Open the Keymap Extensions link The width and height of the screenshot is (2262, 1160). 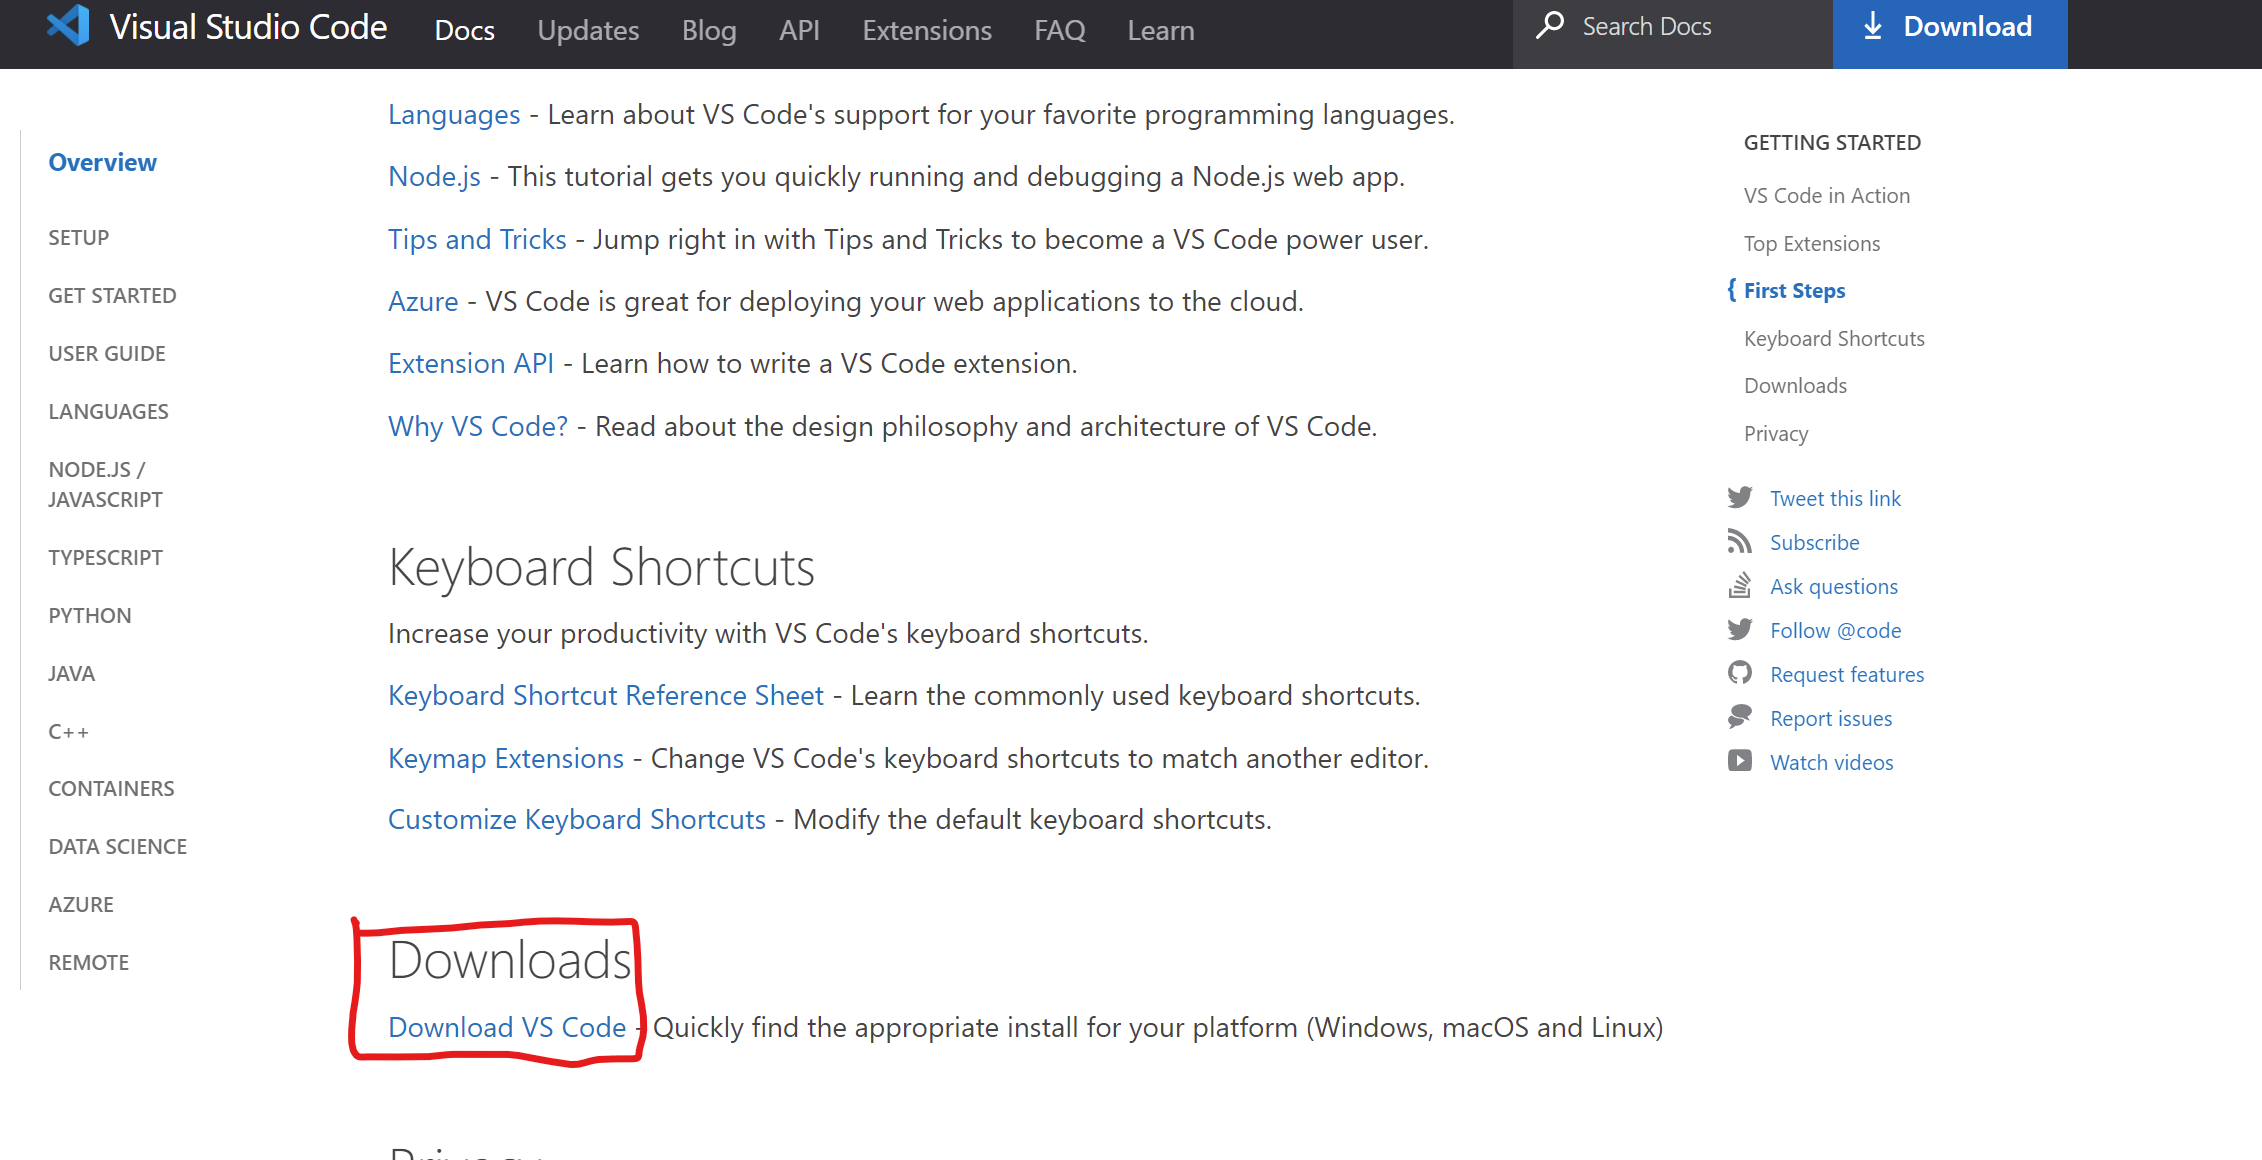click(x=506, y=759)
